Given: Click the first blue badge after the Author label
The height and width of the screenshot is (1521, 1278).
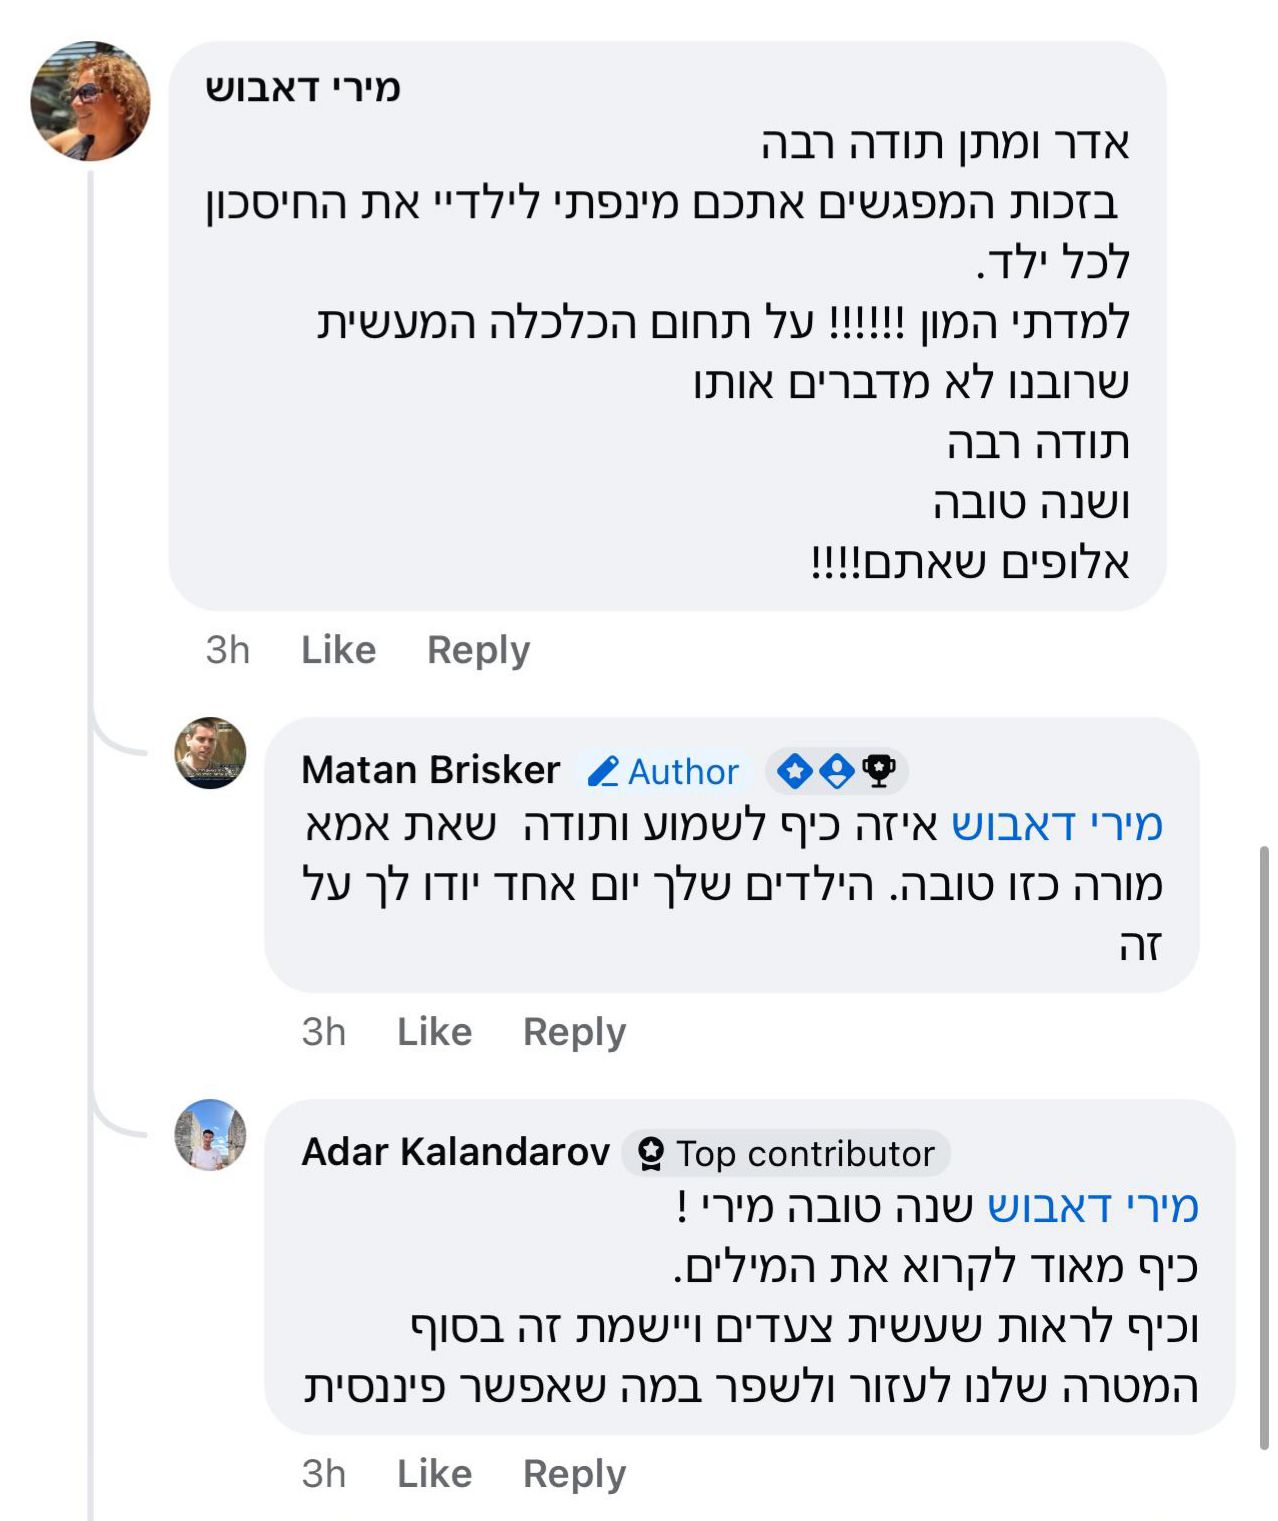Looking at the screenshot, I should pos(795,771).
